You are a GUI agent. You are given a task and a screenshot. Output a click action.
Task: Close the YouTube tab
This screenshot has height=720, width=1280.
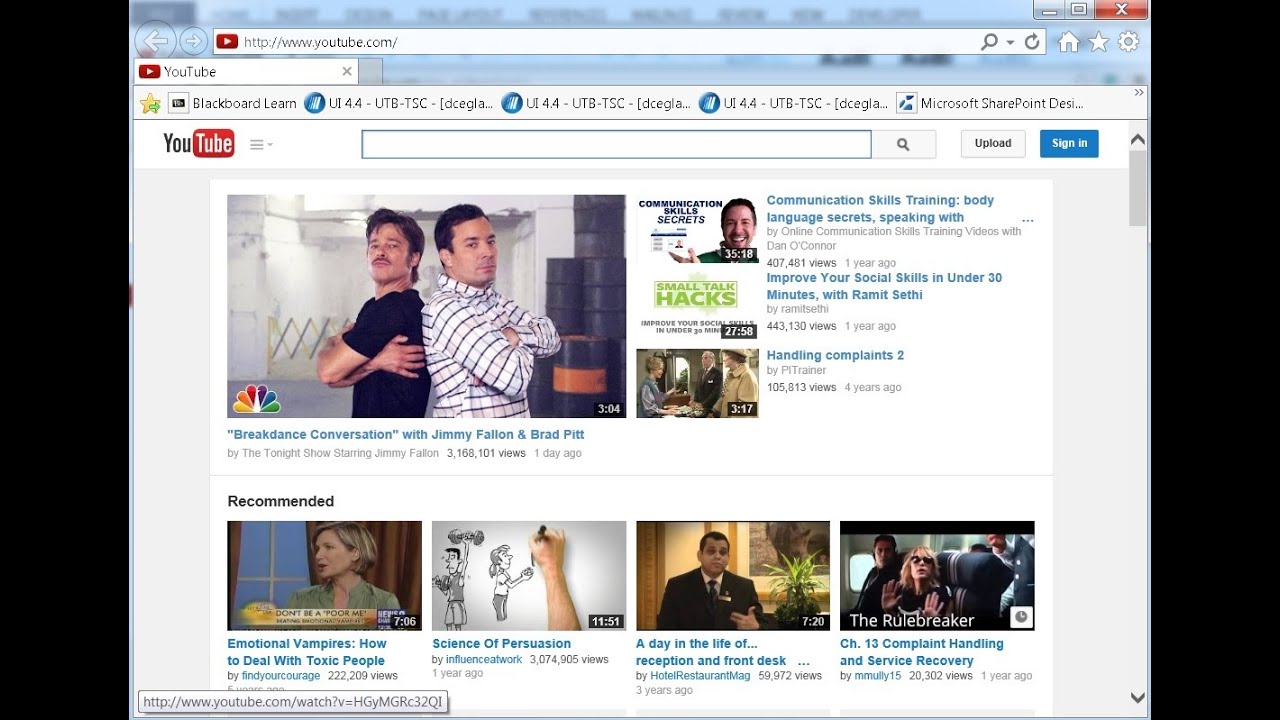point(347,72)
